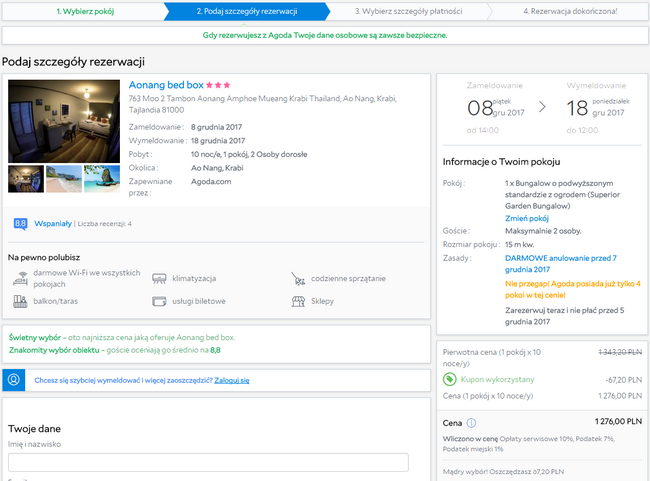The height and width of the screenshot is (481, 650).
Task: Click the air conditioning (klimatyzacja) icon
Action: tap(159, 278)
